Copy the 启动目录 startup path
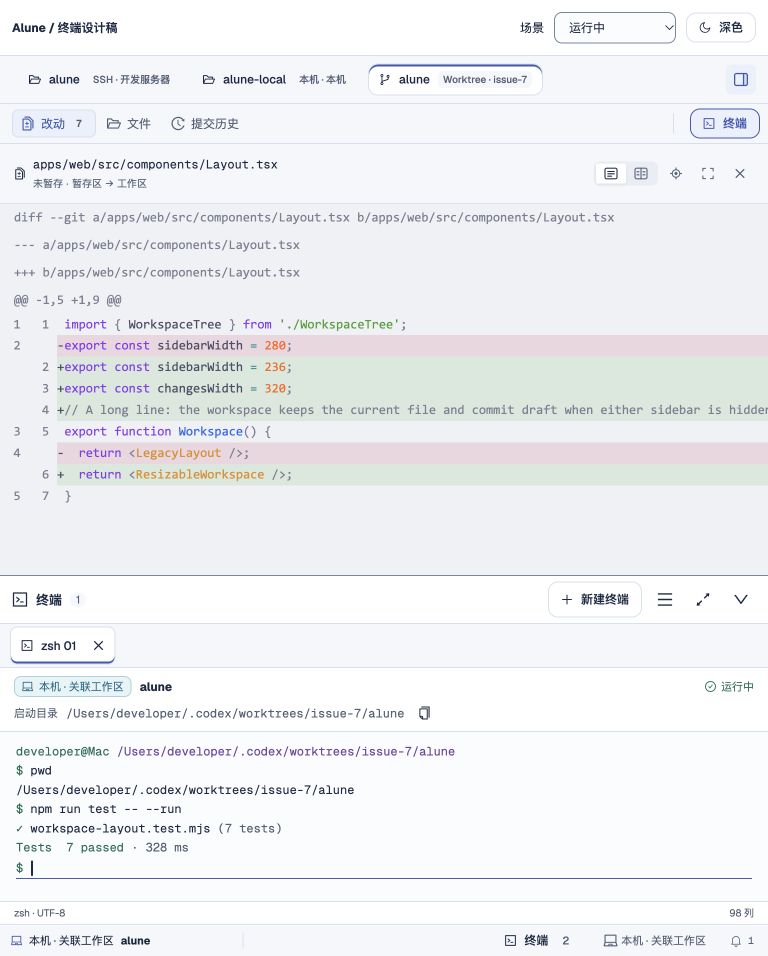This screenshot has height=956, width=768. pos(425,713)
